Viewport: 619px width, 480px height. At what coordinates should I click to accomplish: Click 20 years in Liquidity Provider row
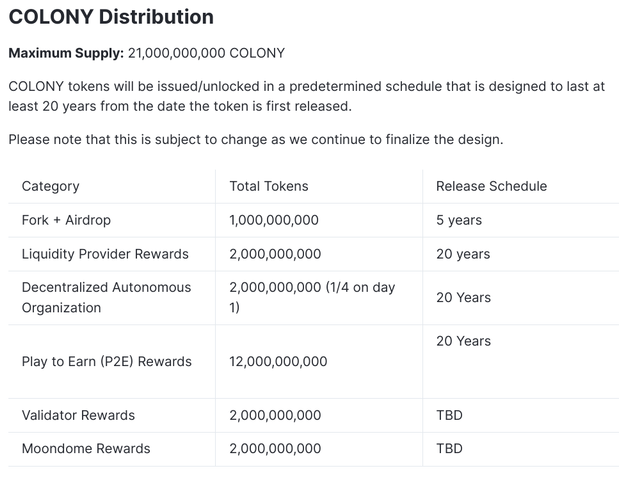[x=463, y=254]
